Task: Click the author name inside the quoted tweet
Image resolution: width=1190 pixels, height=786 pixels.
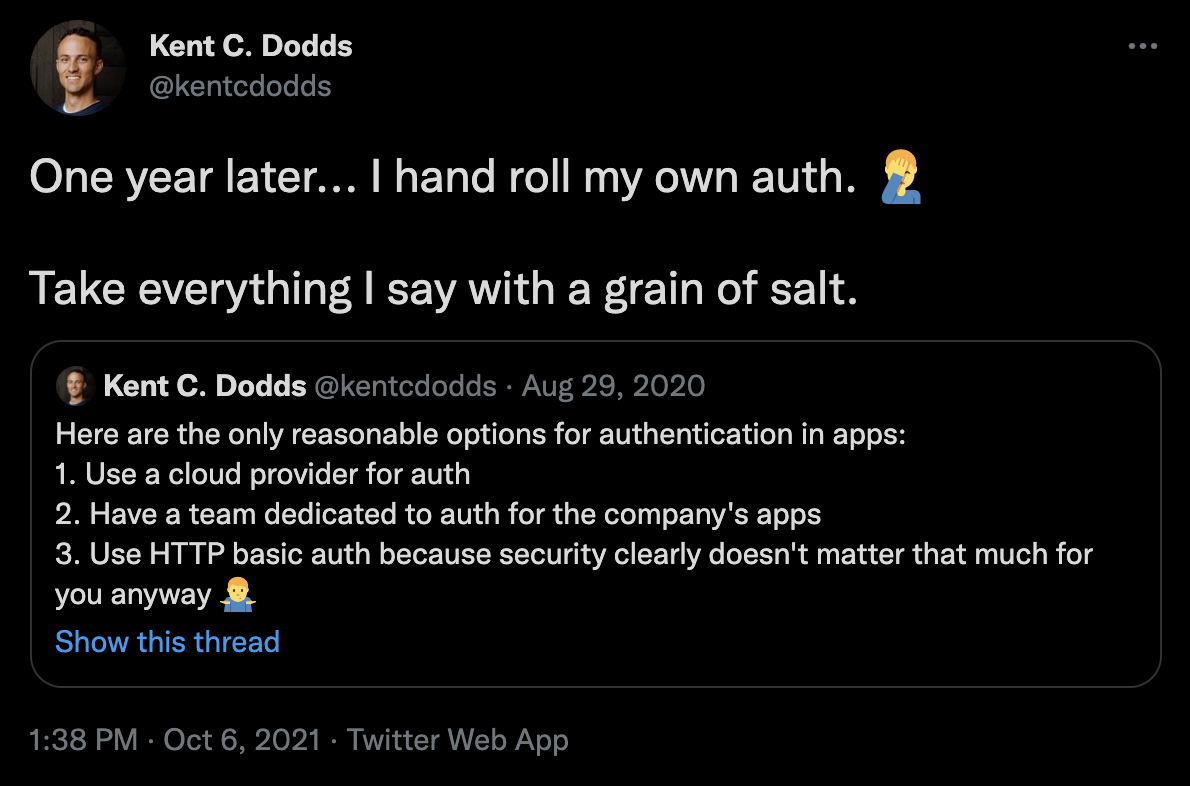Action: 205,386
